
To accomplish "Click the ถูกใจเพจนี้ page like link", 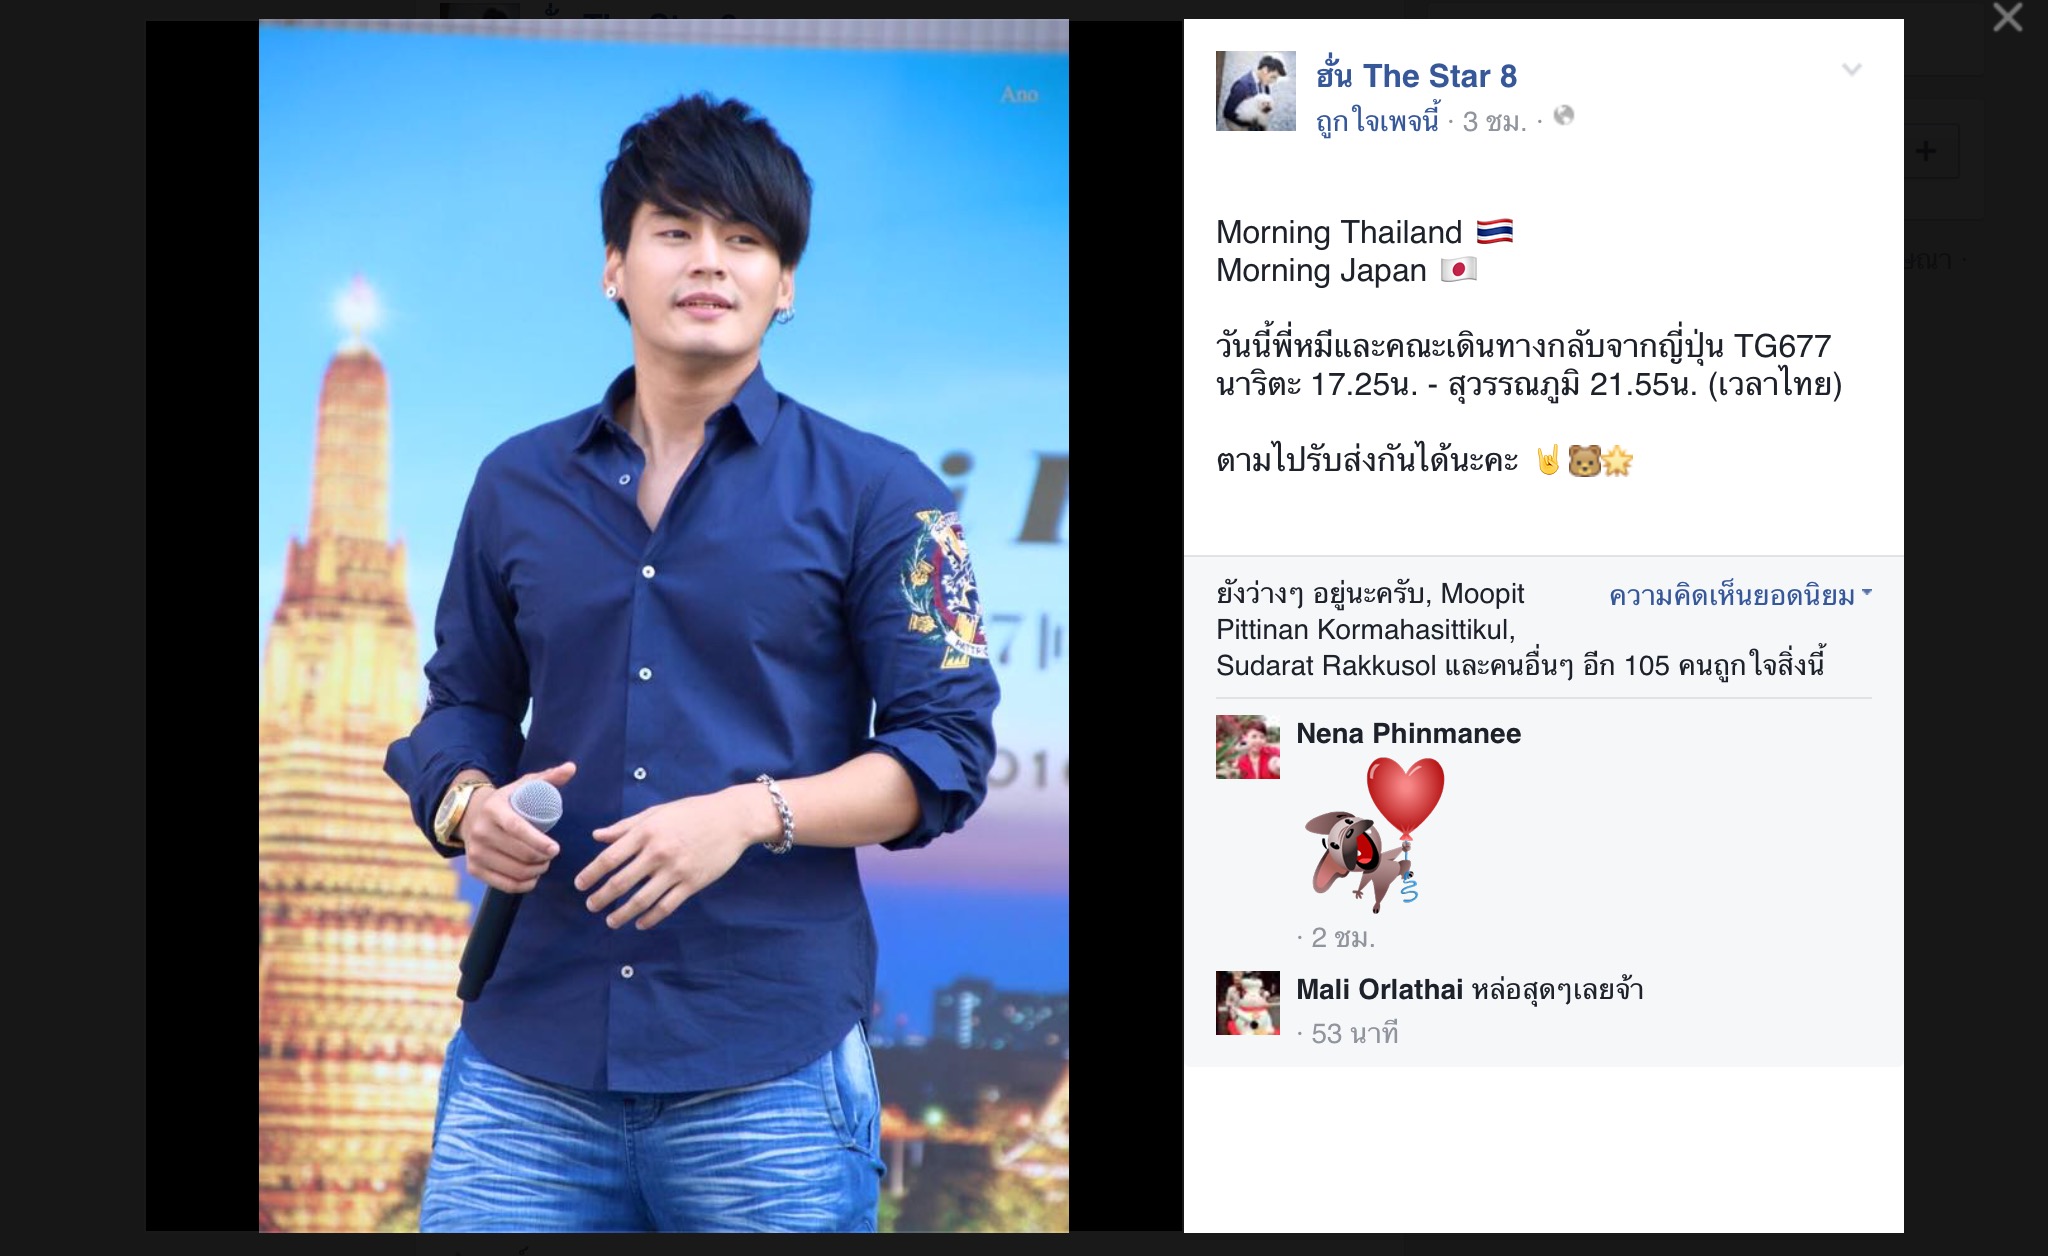I will click(1378, 121).
